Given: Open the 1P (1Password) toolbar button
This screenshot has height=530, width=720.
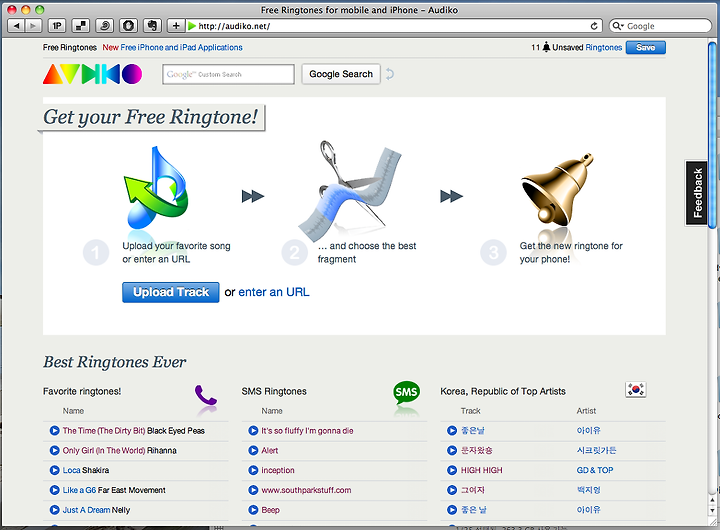Looking at the screenshot, I should (x=57, y=26).
